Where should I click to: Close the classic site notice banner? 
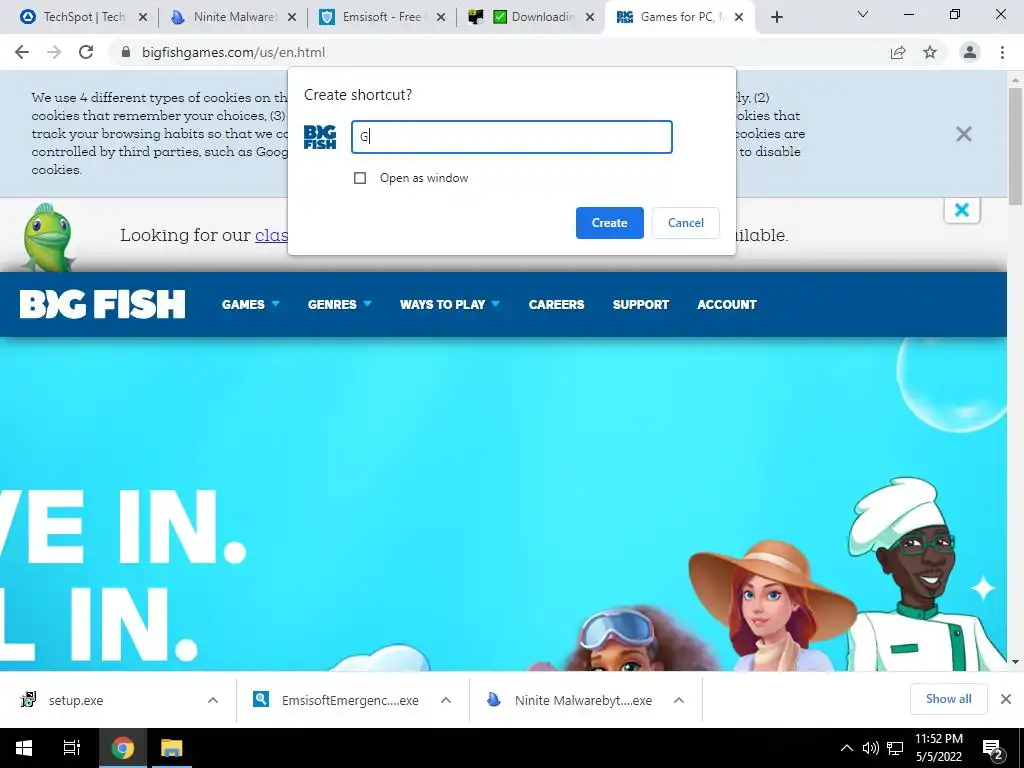pyautogui.click(x=962, y=210)
